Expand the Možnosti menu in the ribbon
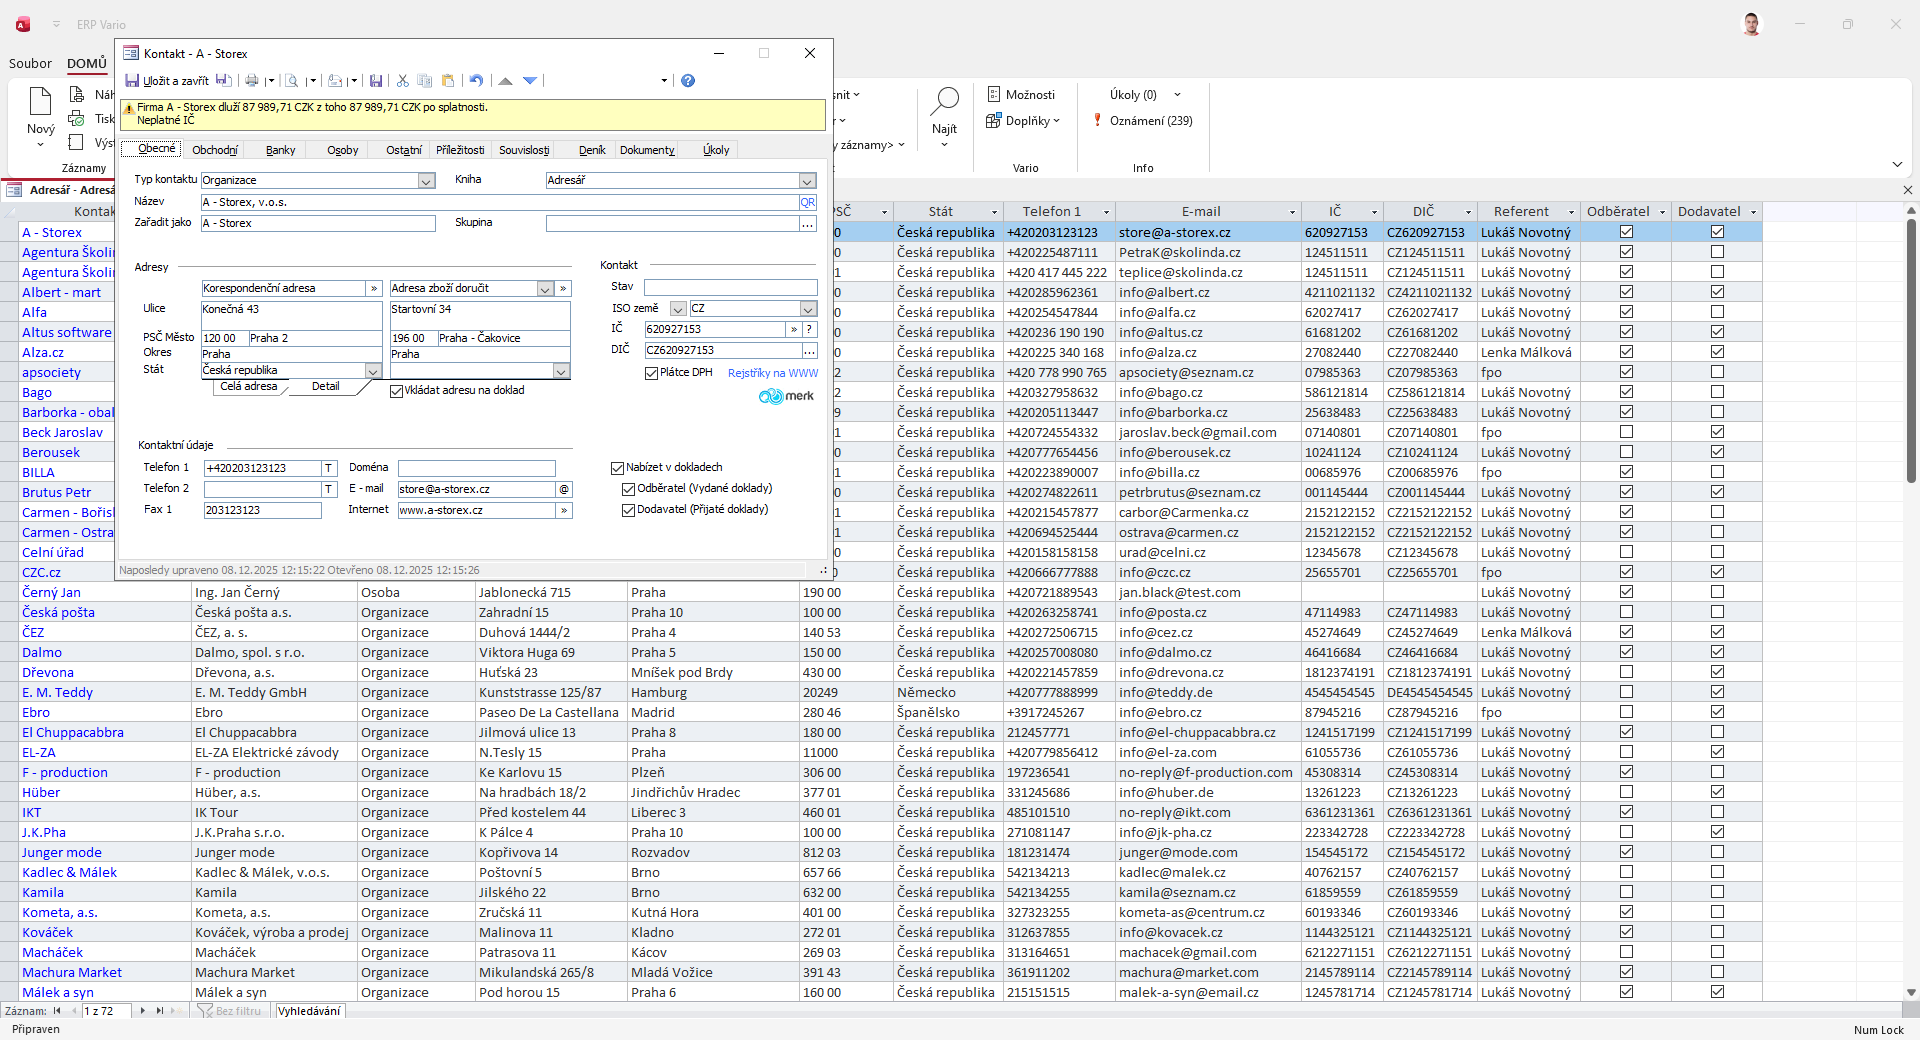This screenshot has width=1920, height=1040. 1021,94
